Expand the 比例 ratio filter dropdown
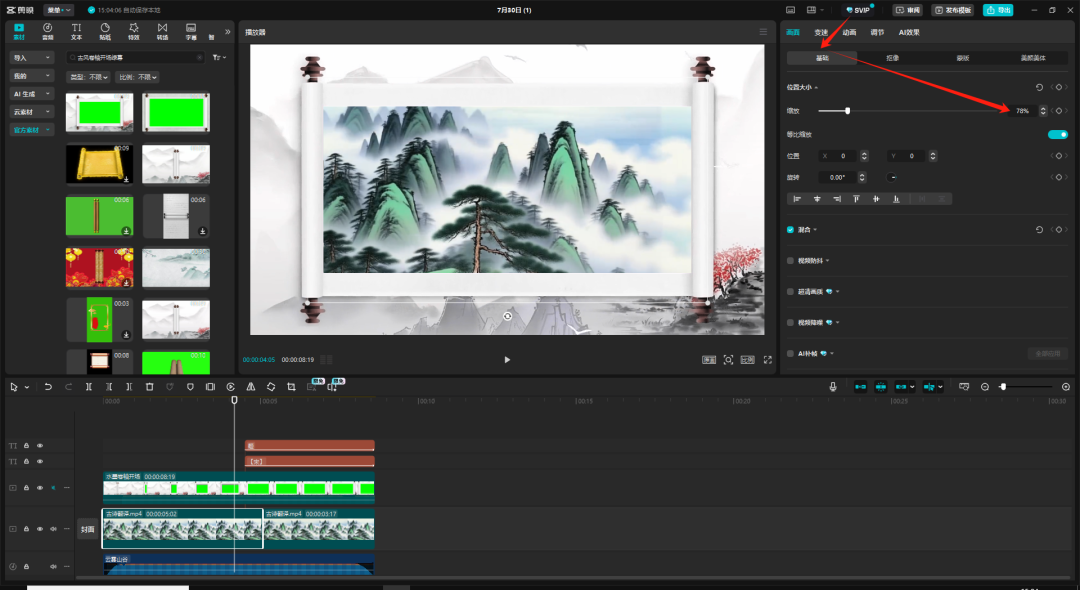Image resolution: width=1080 pixels, height=590 pixels. [x=138, y=77]
